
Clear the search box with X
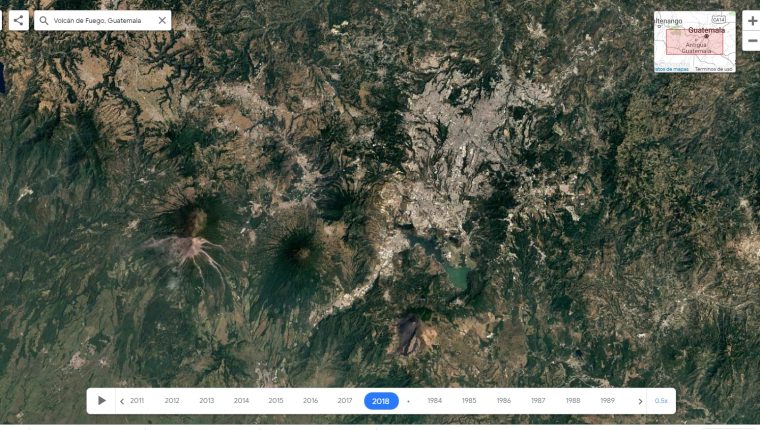click(162, 20)
